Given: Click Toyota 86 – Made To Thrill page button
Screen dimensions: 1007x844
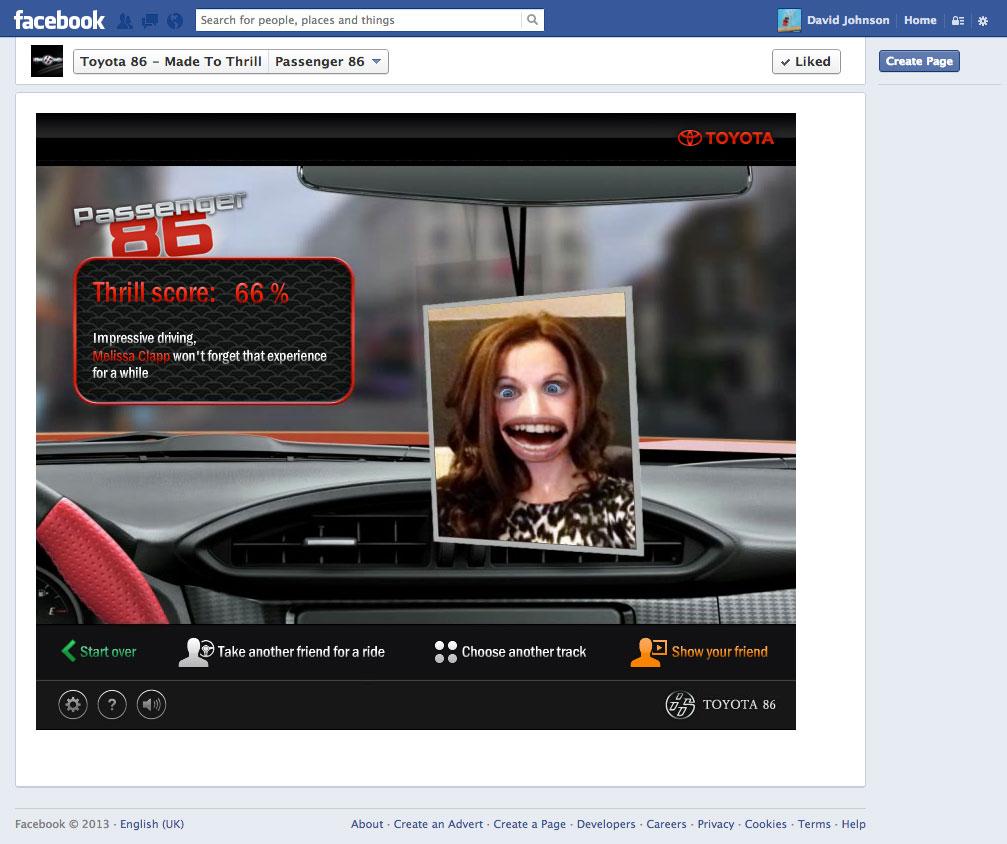Looking at the screenshot, I should pyautogui.click(x=171, y=62).
